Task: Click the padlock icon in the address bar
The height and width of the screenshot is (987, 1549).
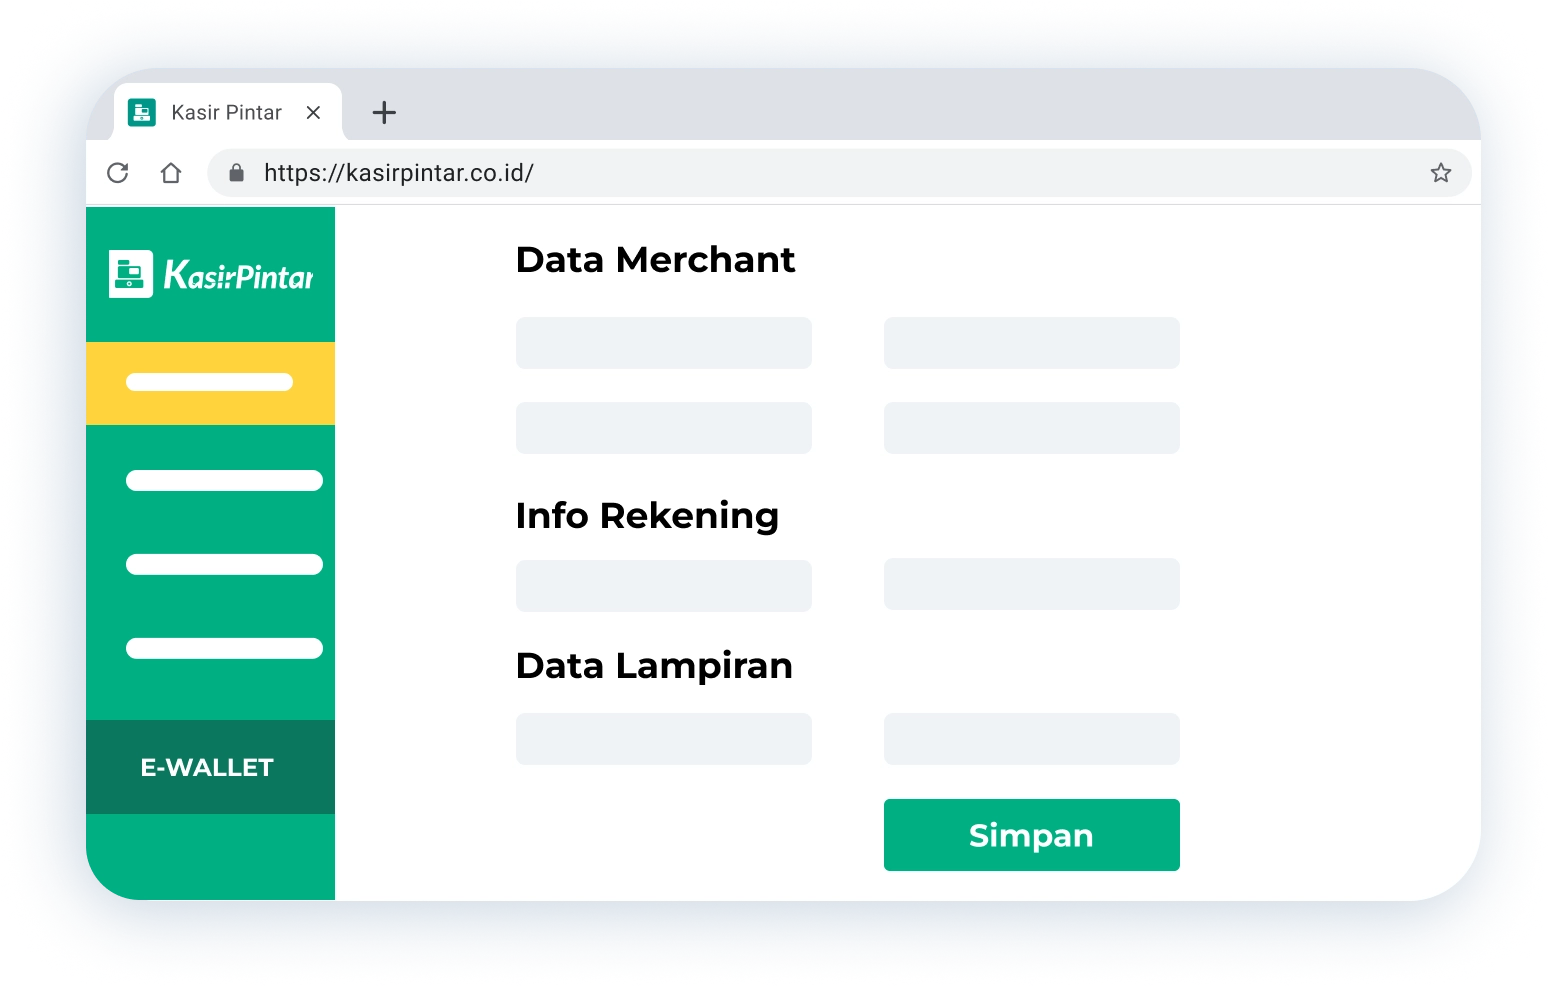Action: pos(236,173)
